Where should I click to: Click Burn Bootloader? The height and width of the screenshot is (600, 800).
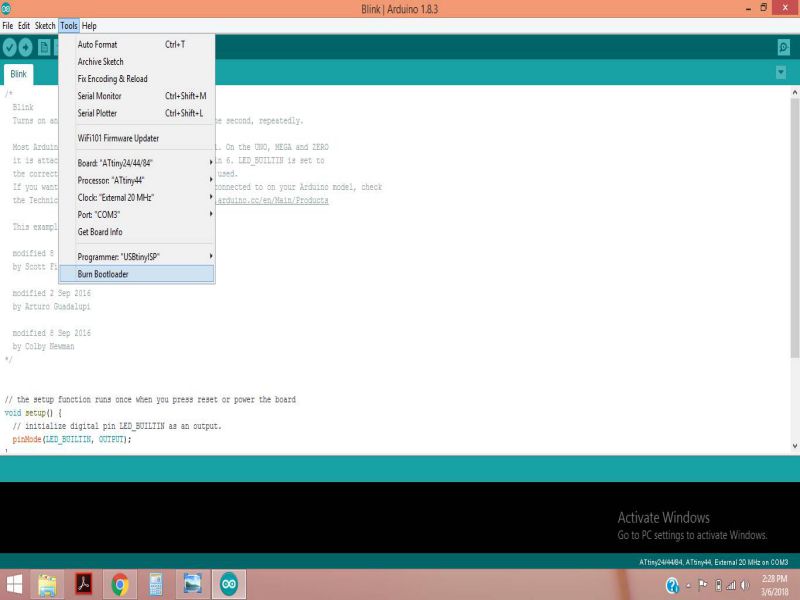[137, 274]
